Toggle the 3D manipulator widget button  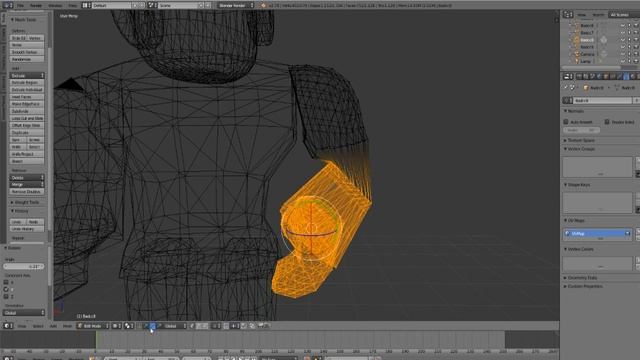140,326
